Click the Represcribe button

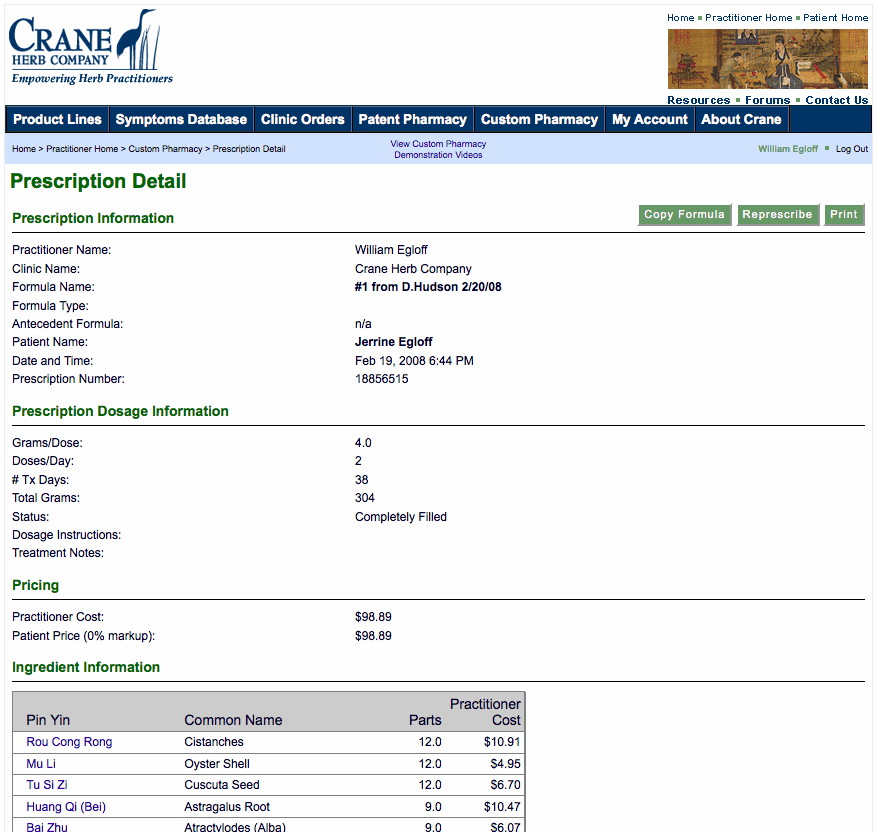tap(777, 215)
